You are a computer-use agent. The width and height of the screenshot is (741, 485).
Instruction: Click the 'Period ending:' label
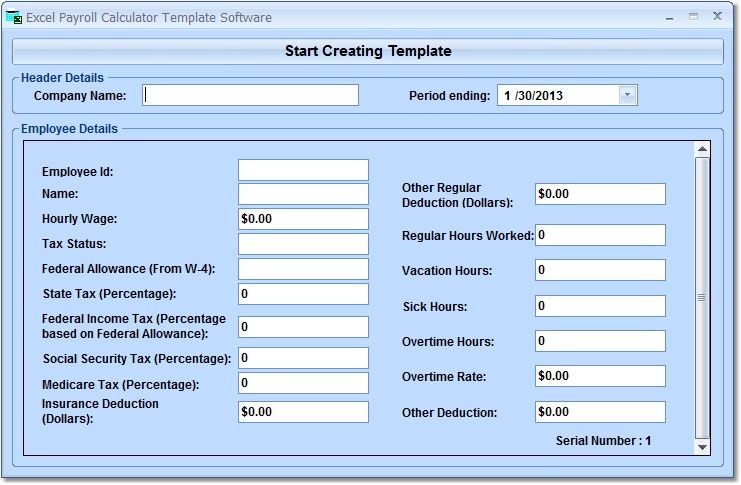(449, 96)
